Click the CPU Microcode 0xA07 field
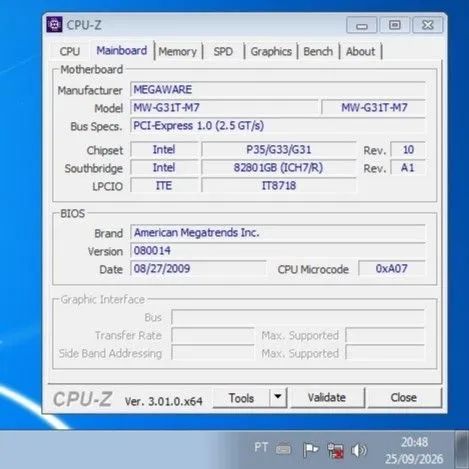Image resolution: width=469 pixels, height=469 pixels. click(x=392, y=269)
